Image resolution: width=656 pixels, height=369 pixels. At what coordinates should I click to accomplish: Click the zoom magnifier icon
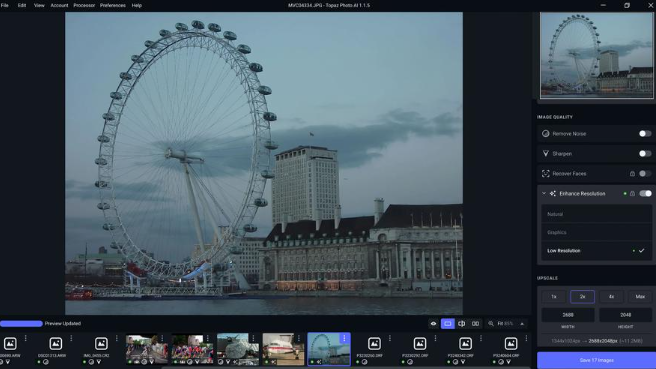pyautogui.click(x=491, y=323)
